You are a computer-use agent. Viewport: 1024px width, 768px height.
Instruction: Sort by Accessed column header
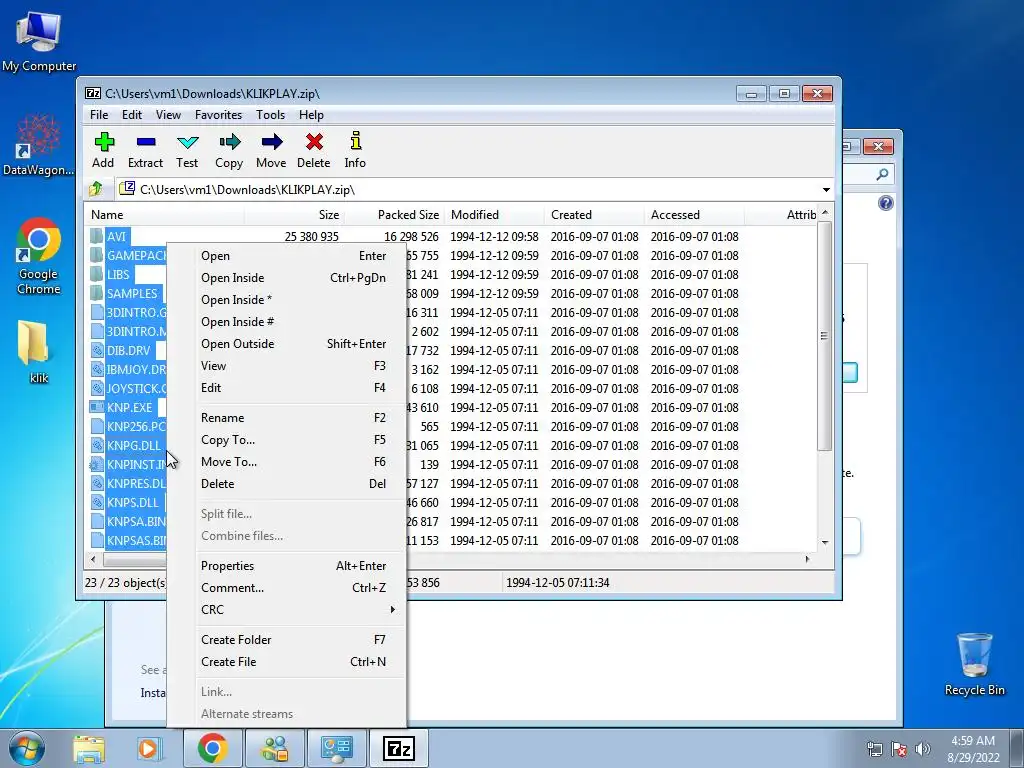[694, 215]
